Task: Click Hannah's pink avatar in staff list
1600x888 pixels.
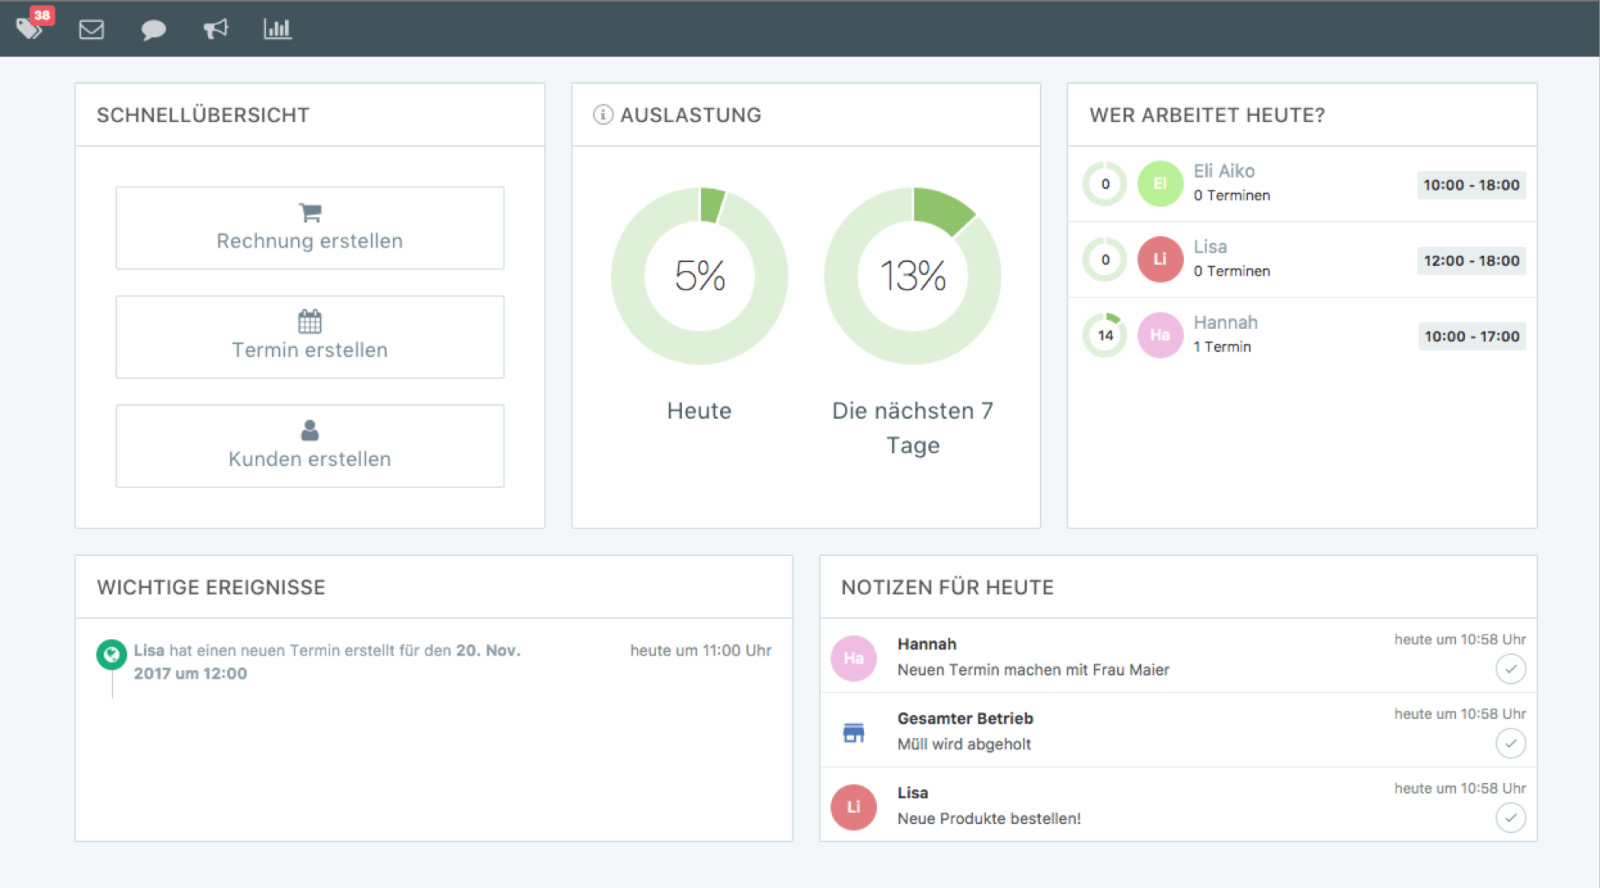Action: [1160, 335]
